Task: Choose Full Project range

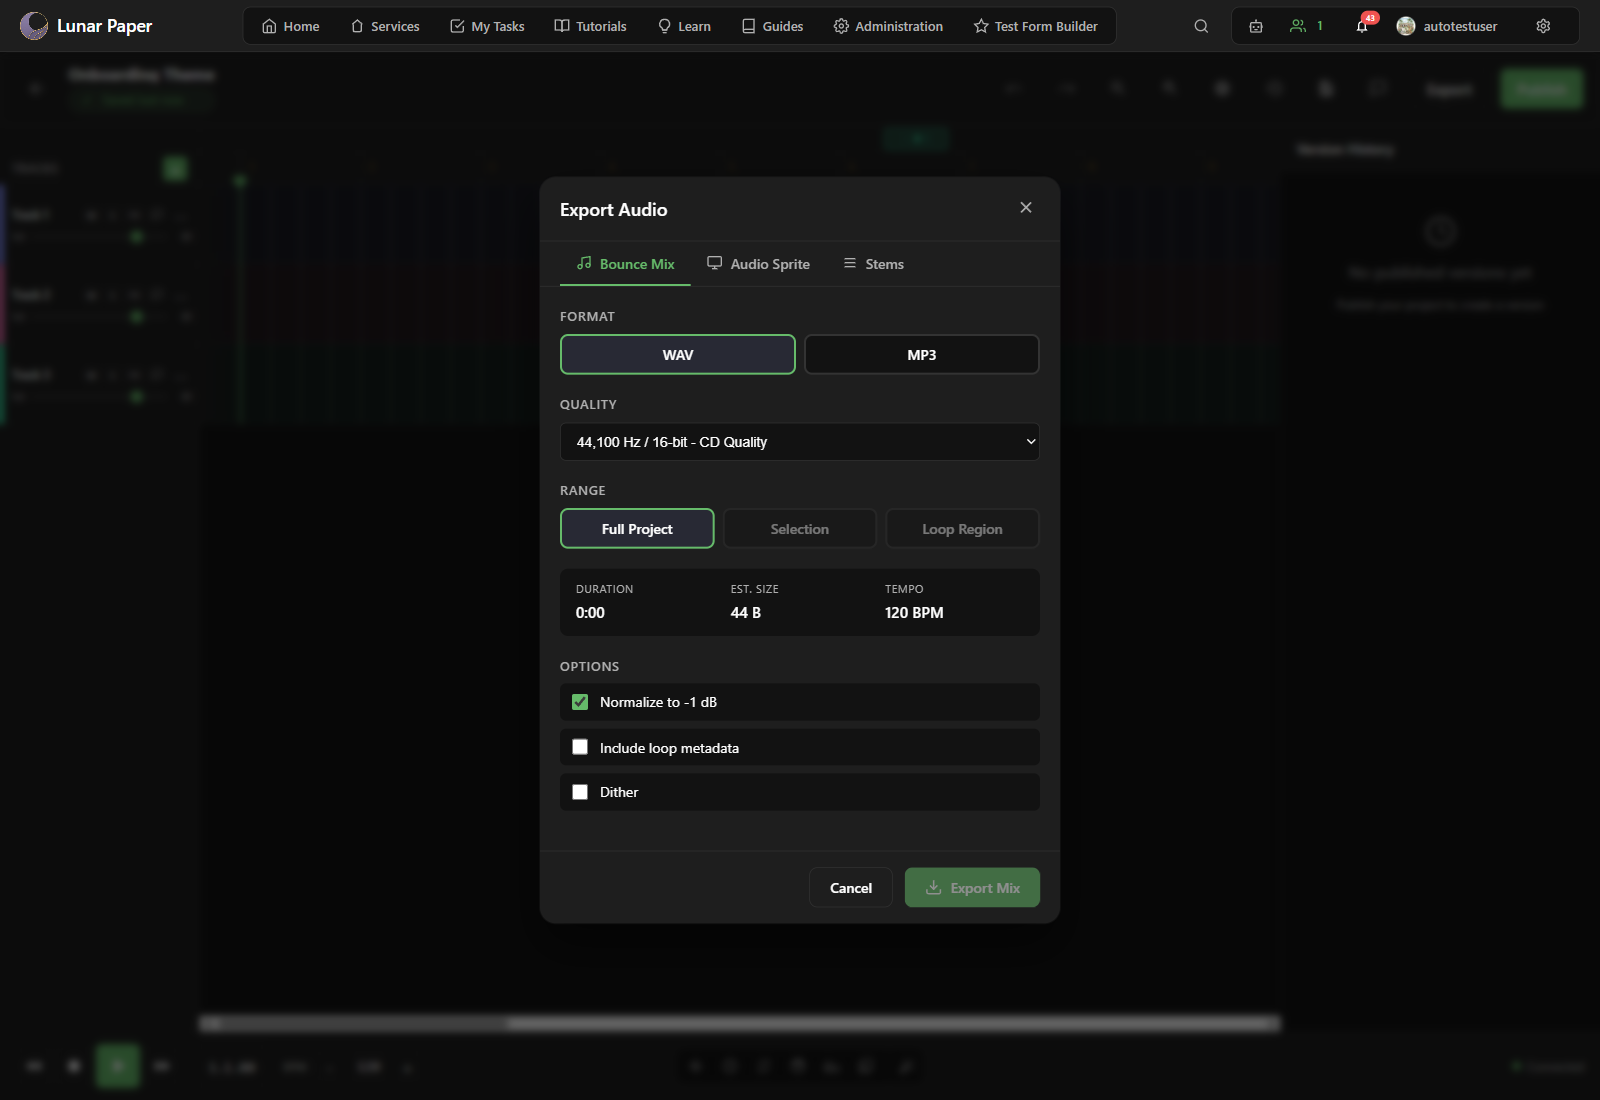Action: point(637,529)
